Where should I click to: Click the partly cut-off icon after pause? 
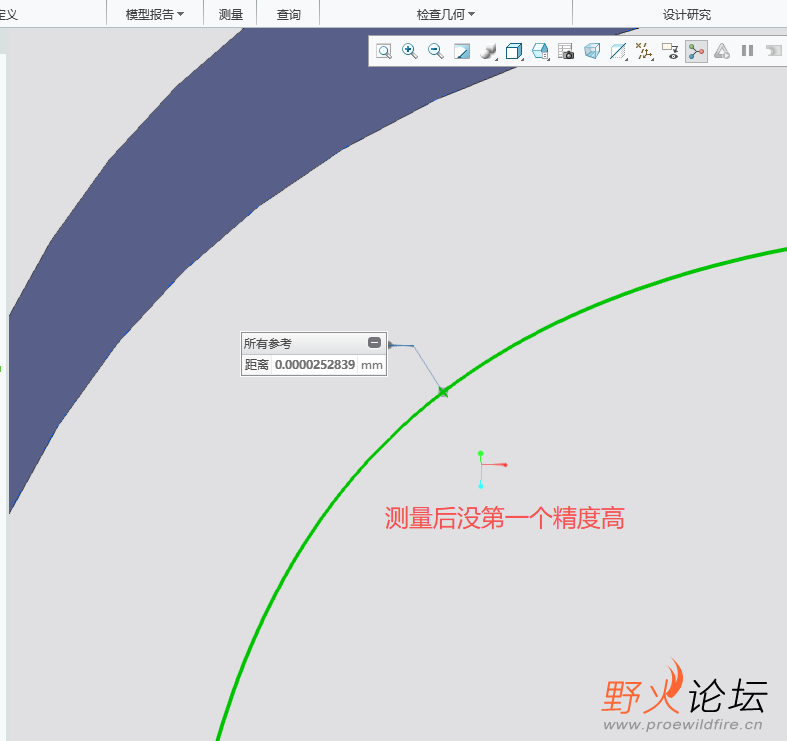[774, 51]
